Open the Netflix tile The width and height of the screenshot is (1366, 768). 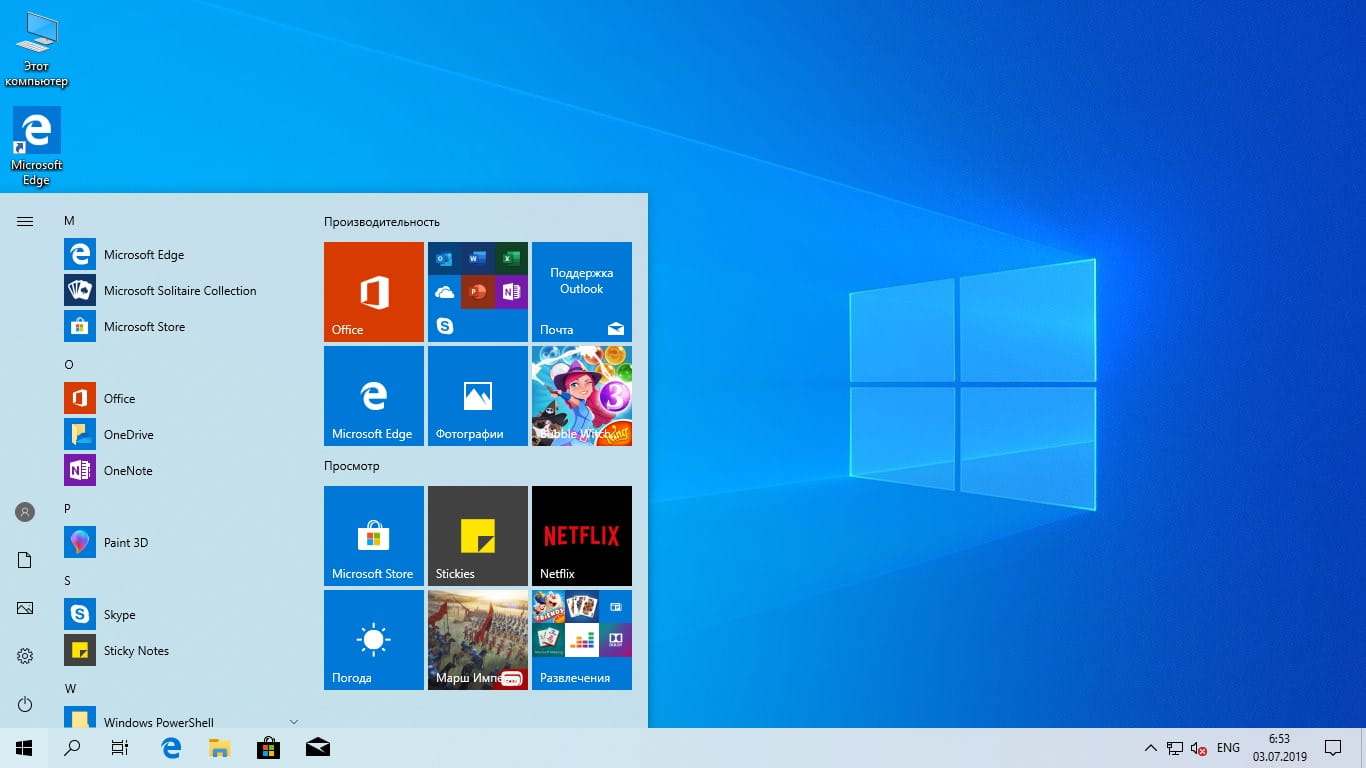tap(581, 535)
